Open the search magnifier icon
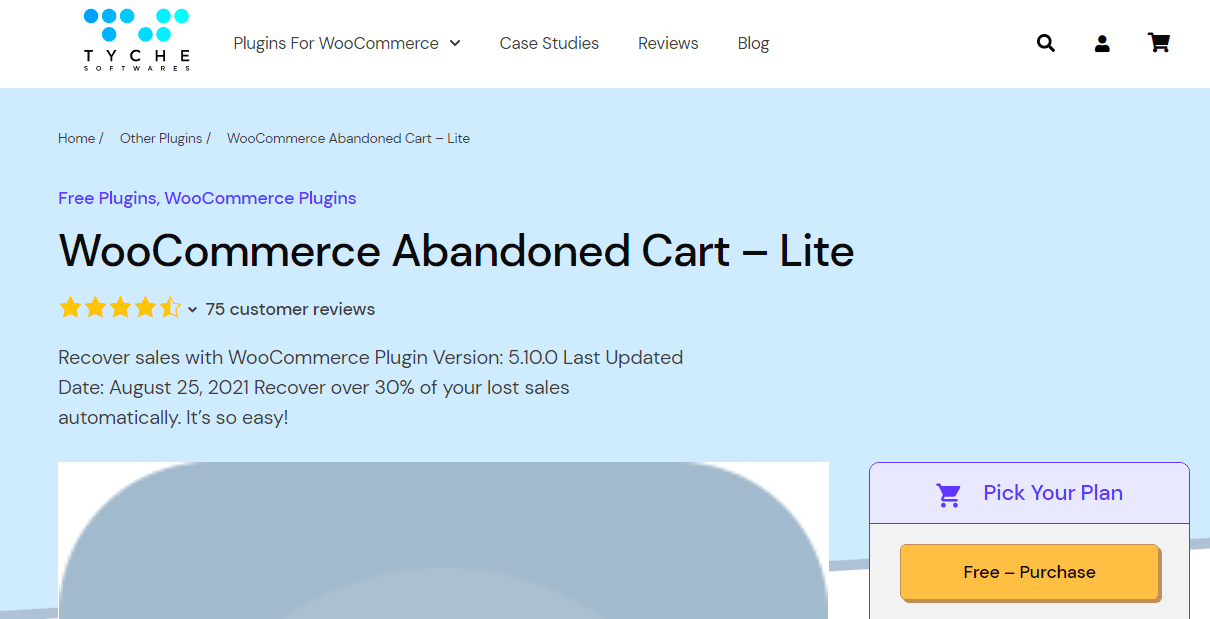This screenshot has height=619, width=1210. [x=1046, y=43]
